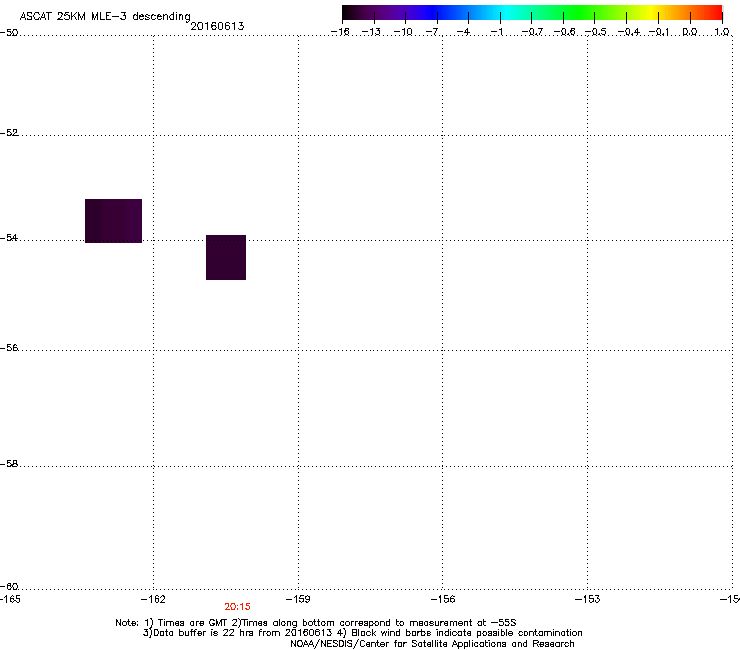
Task: Click the plot title 'ASCAT 25KM MLE-3 descending'
Action: click(105, 17)
